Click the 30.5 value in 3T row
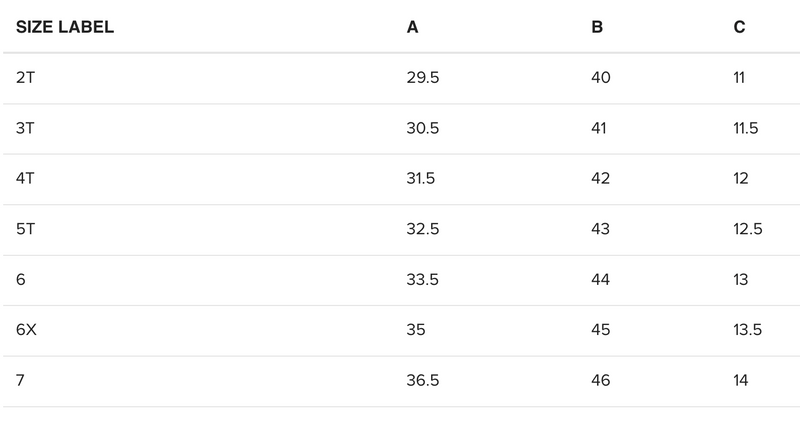The height and width of the screenshot is (421, 800). [423, 128]
